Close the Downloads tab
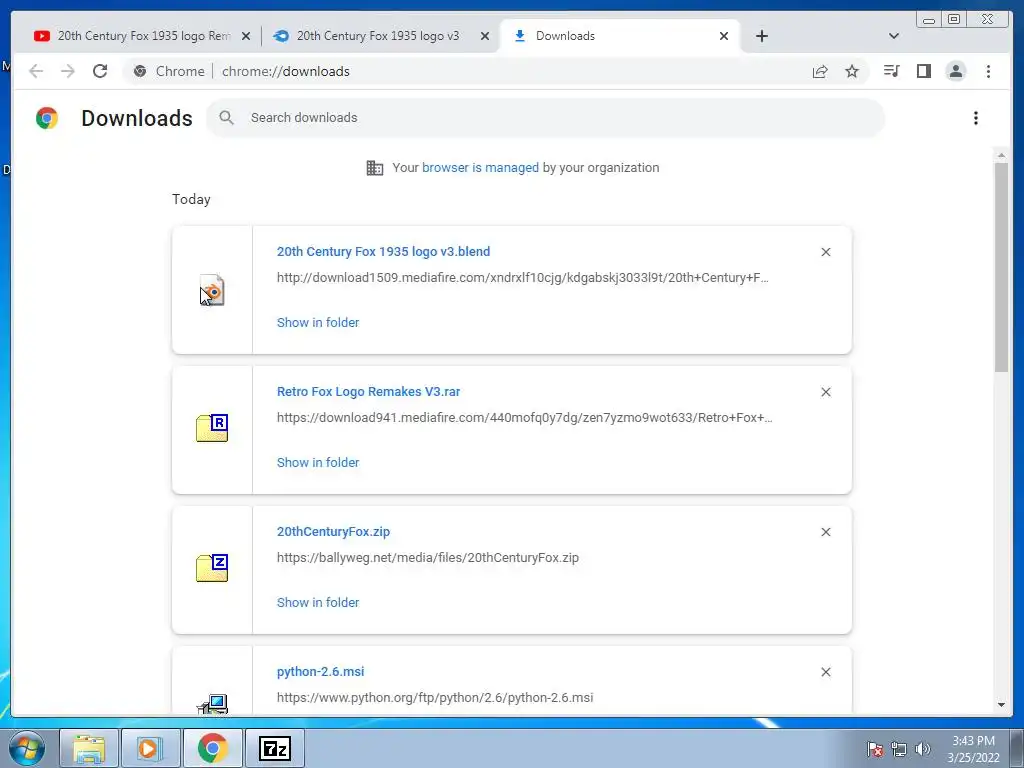 724,36
